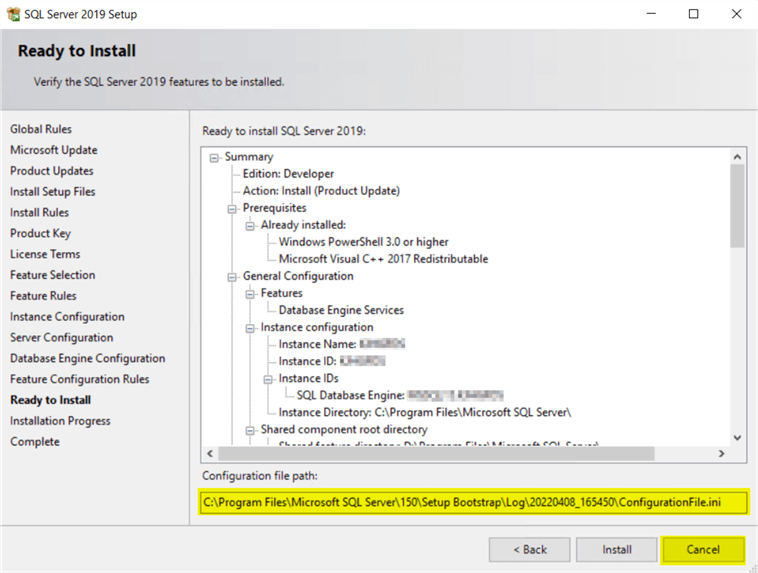This screenshot has width=758, height=573.
Task: Click the SQL Server Setup title bar icon
Action: click(x=13, y=14)
